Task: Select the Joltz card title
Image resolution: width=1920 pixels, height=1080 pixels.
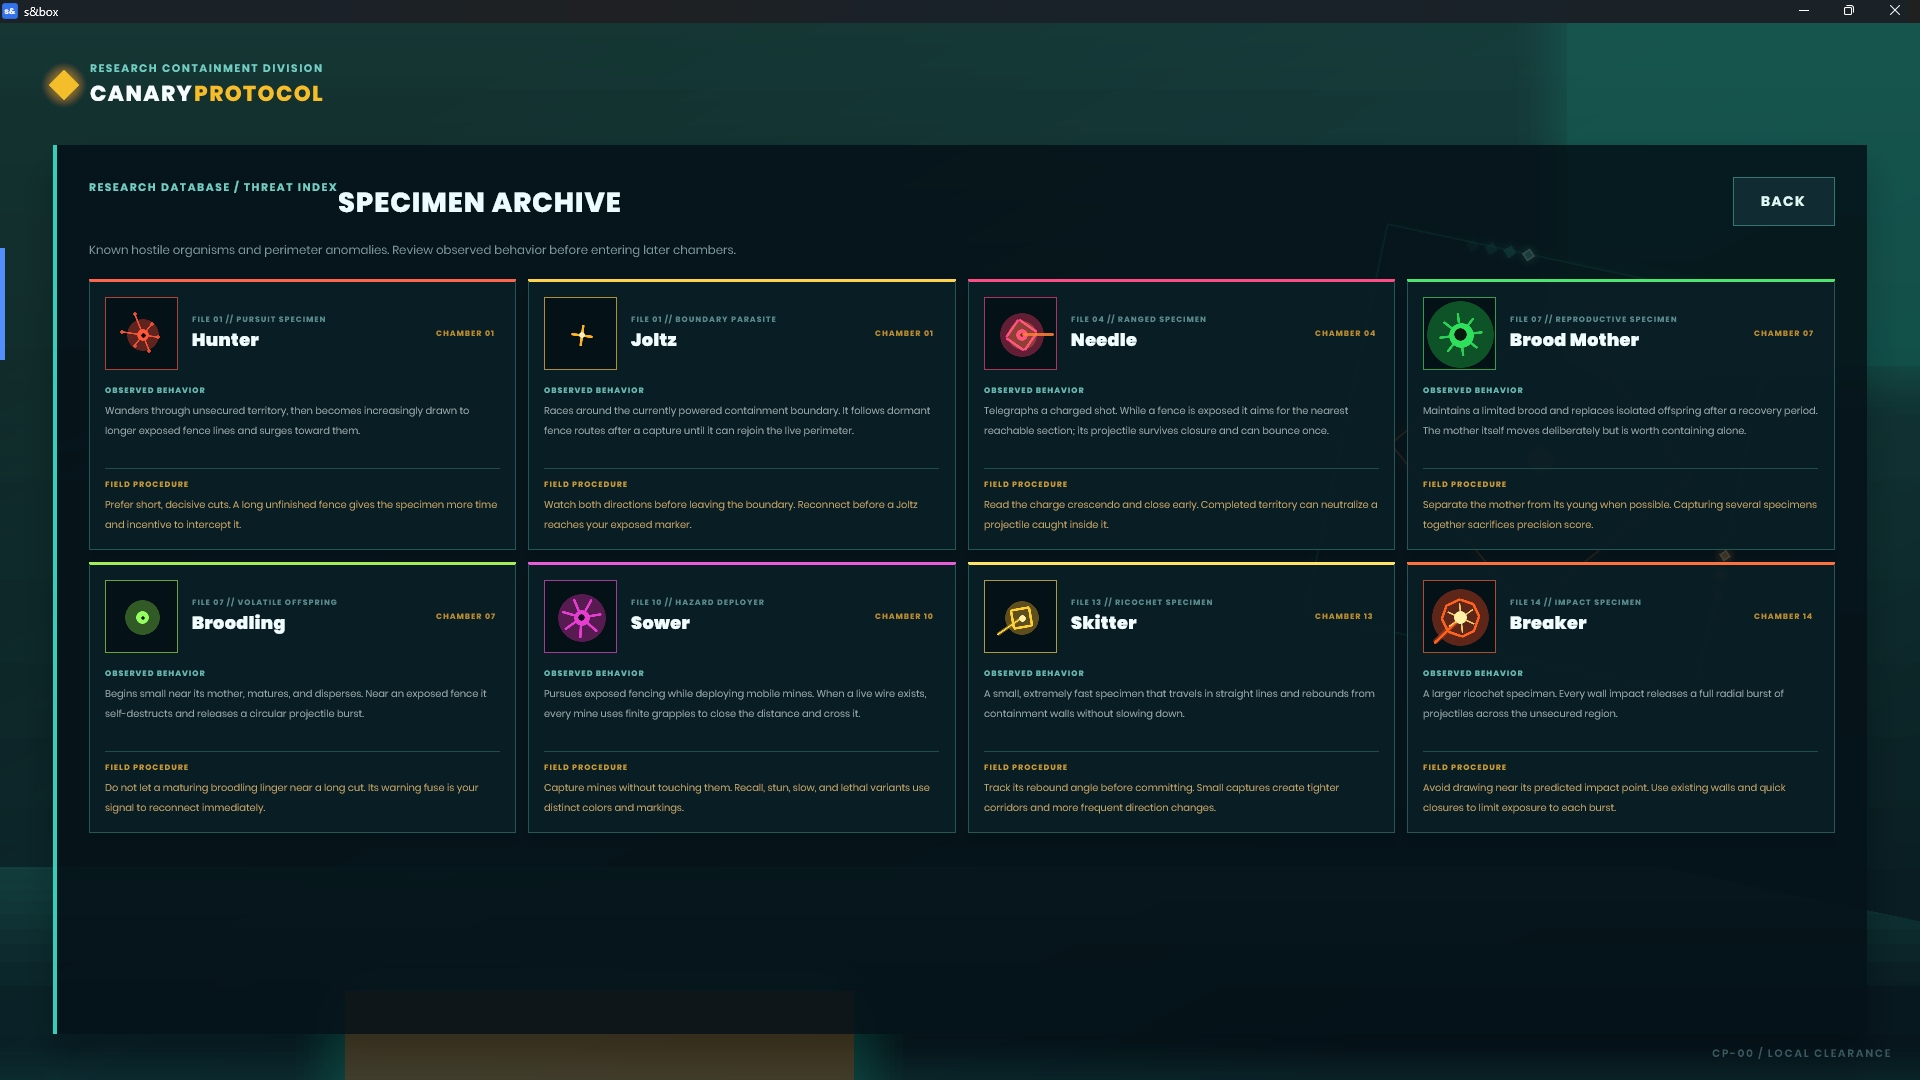Action: click(654, 340)
